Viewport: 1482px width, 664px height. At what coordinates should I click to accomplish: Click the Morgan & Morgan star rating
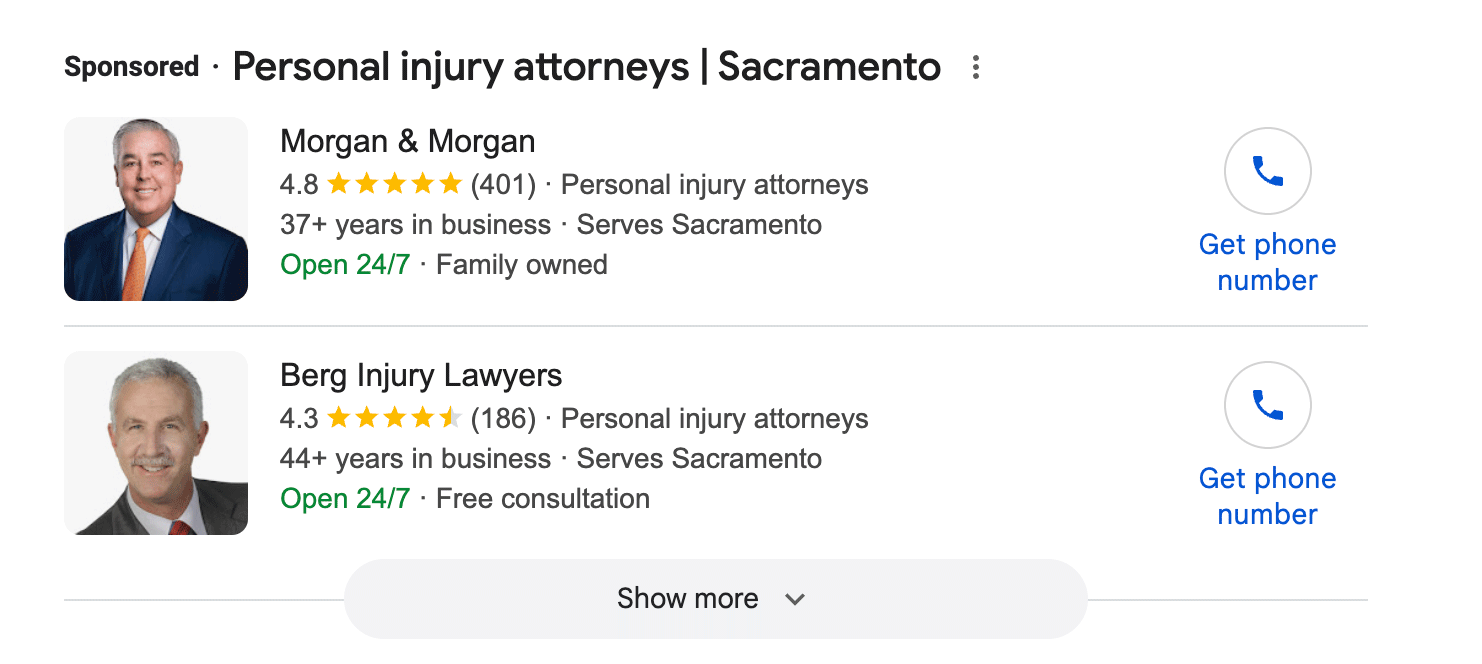[394, 185]
